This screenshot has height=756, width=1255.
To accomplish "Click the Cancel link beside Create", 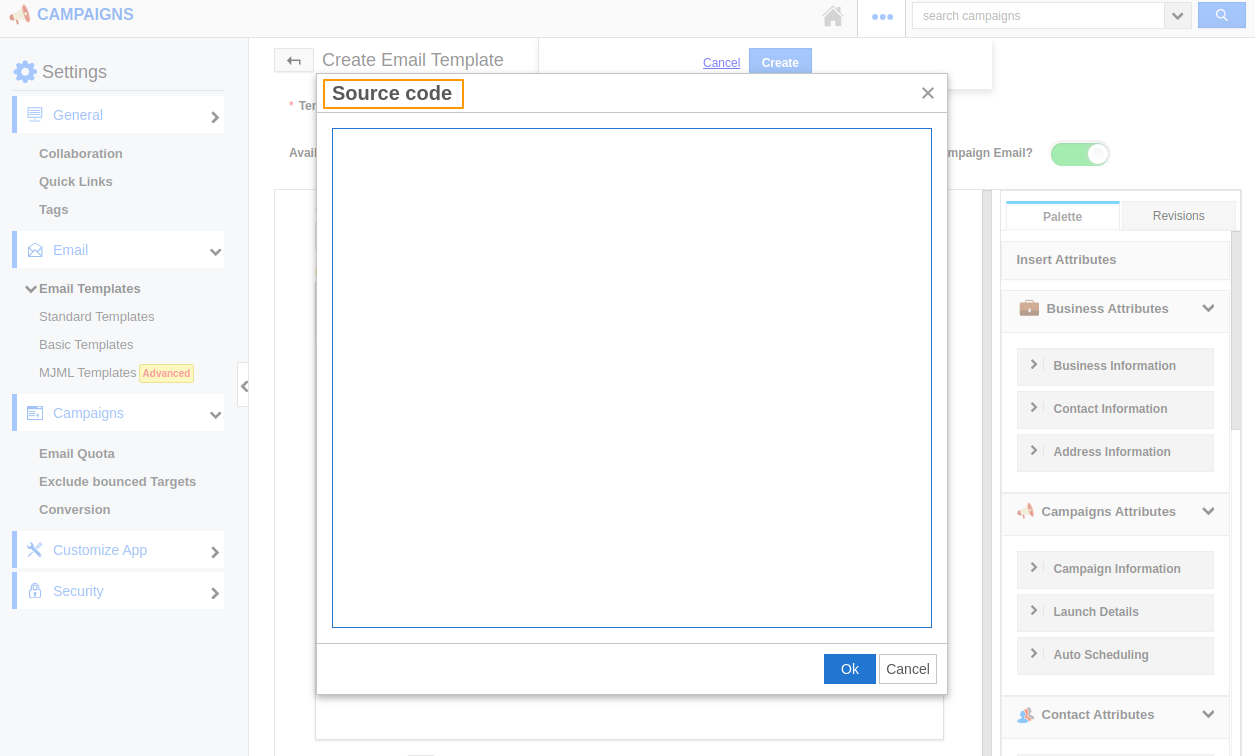I will click(721, 62).
